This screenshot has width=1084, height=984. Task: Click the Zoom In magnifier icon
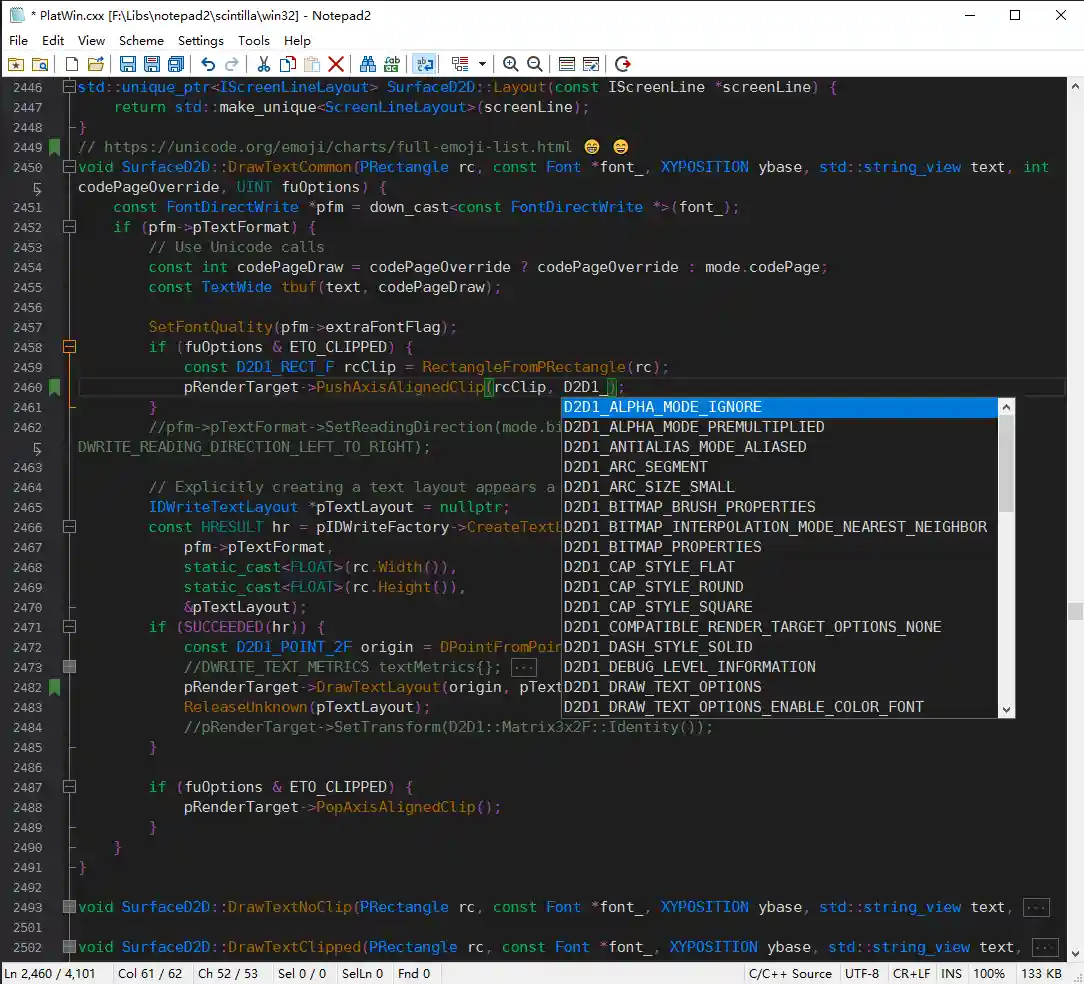[x=511, y=64]
